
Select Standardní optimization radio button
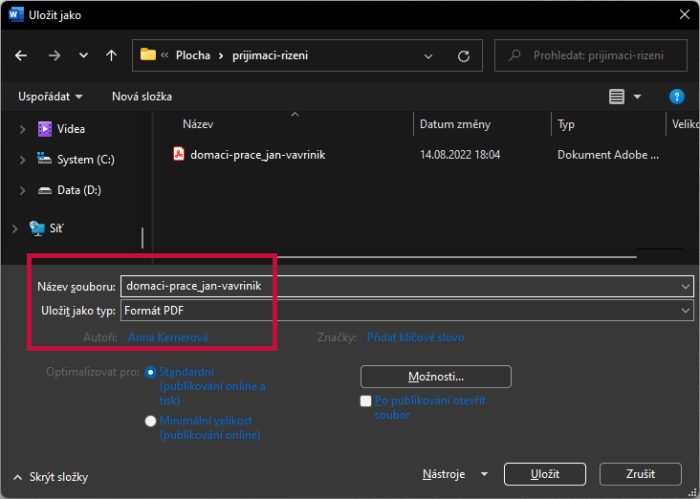pyautogui.click(x=150, y=372)
